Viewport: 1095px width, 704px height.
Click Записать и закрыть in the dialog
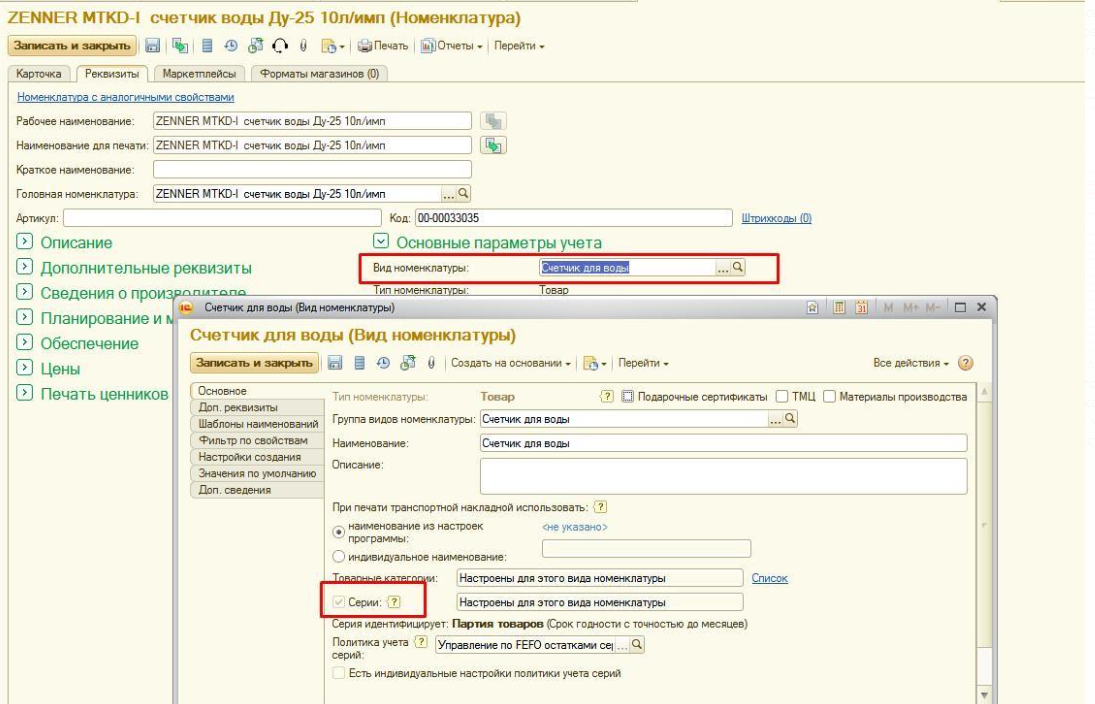[254, 363]
